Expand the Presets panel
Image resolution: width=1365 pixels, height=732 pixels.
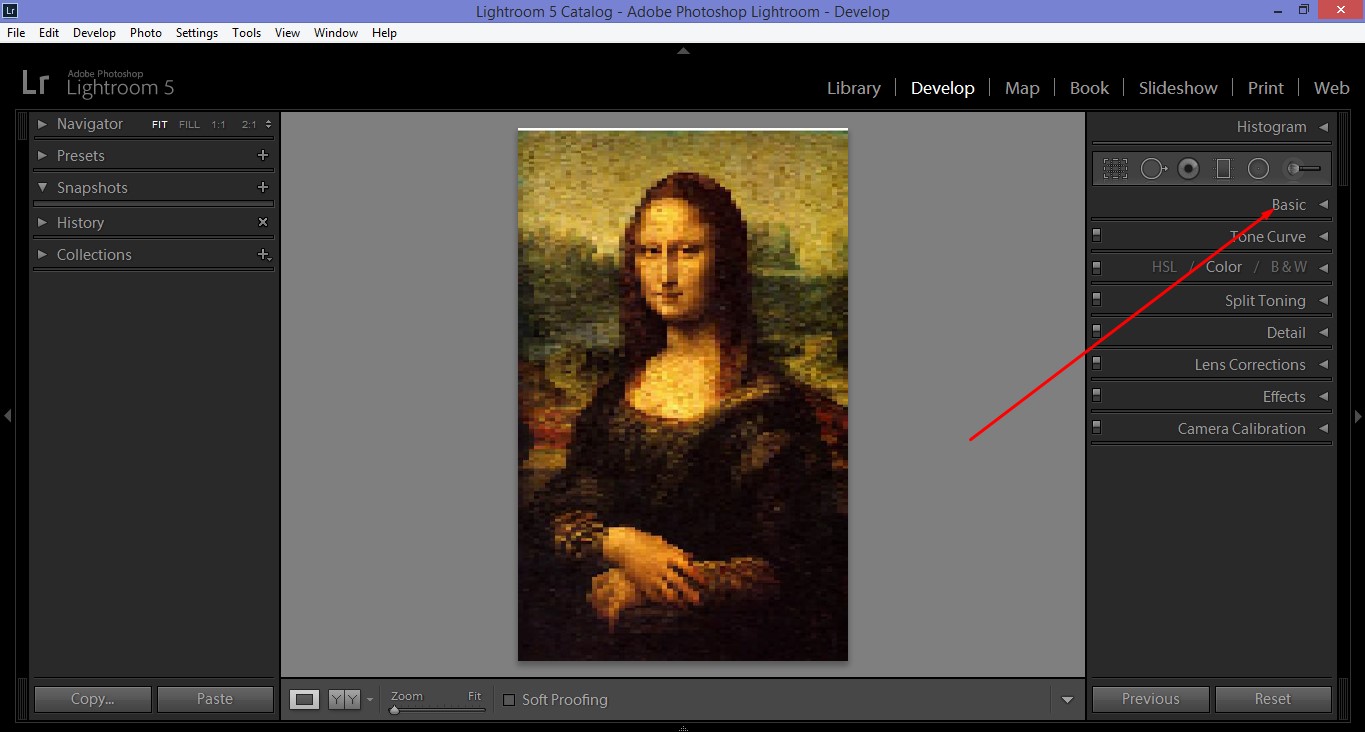point(42,155)
